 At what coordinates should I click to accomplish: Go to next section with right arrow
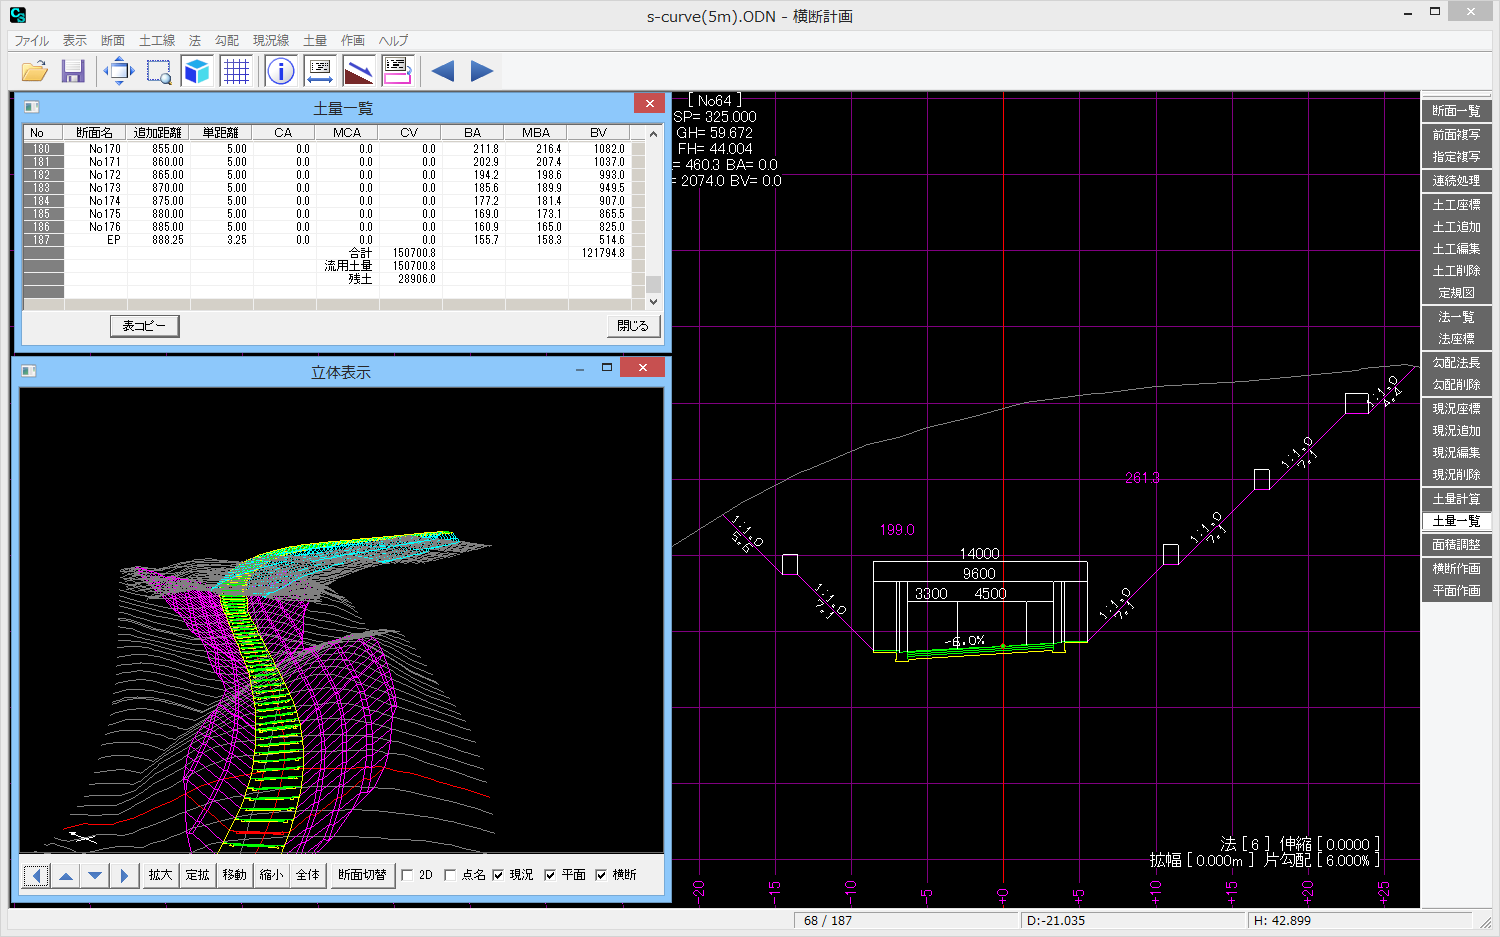482,71
